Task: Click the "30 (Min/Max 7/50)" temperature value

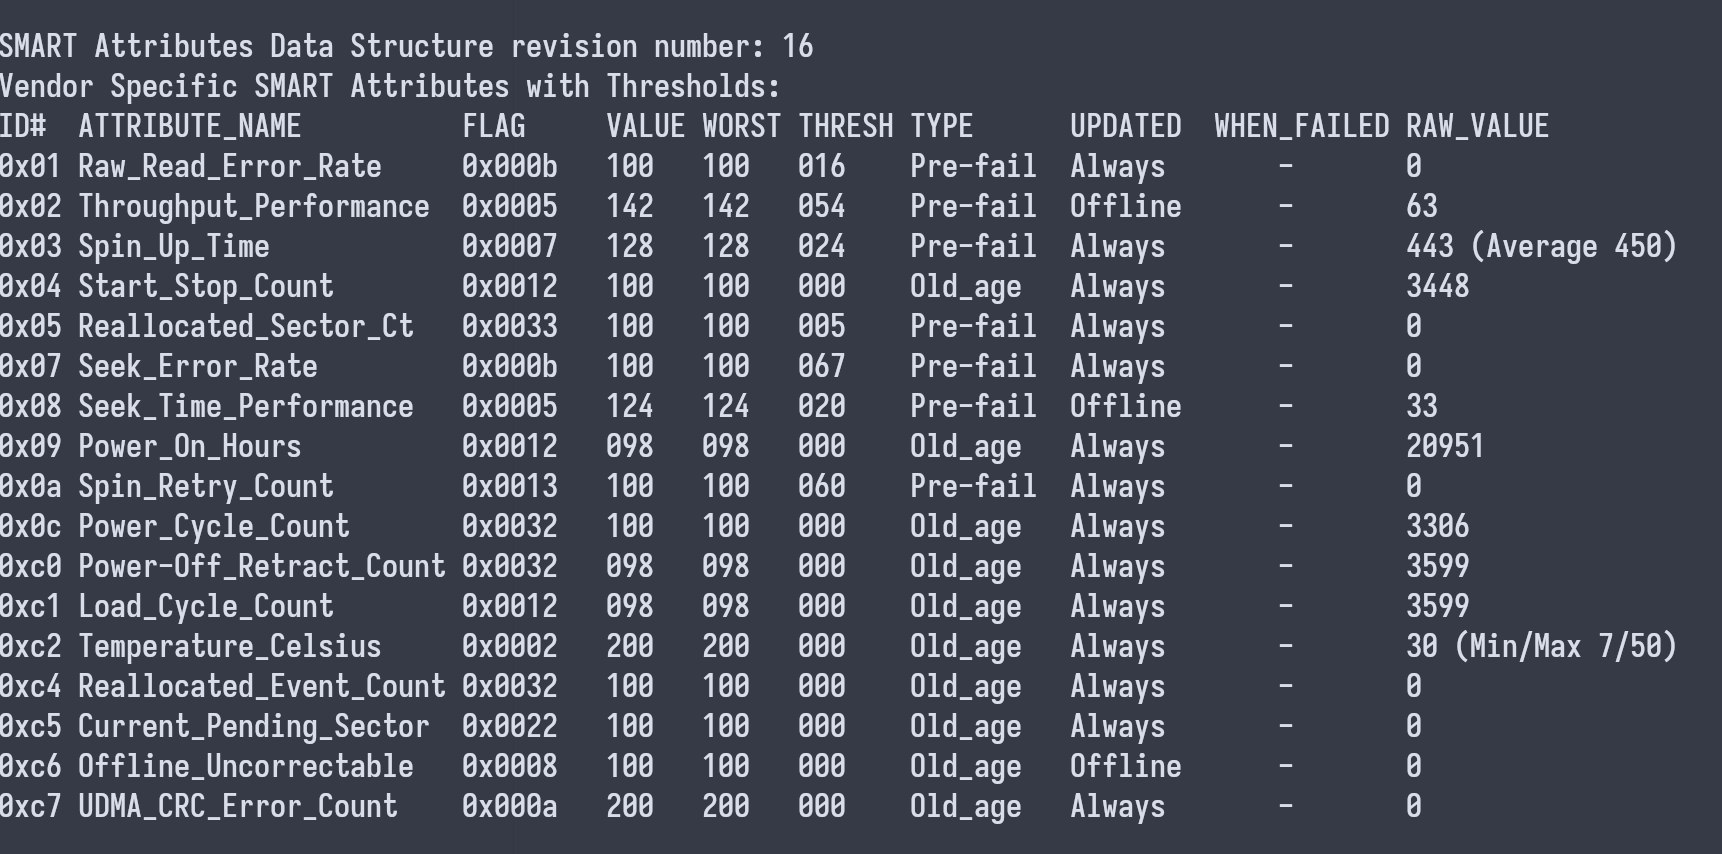Action: coord(1540,646)
